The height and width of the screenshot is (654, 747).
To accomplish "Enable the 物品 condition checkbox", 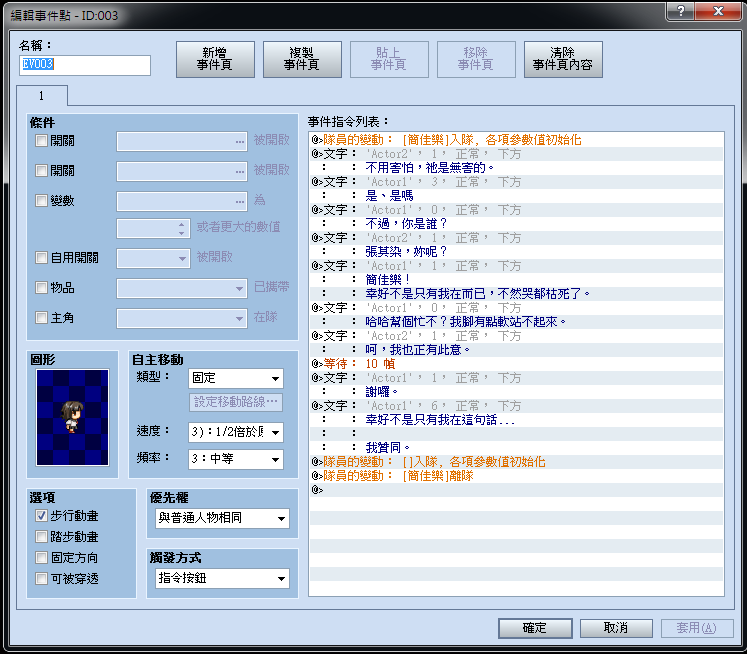I will click(x=41, y=288).
